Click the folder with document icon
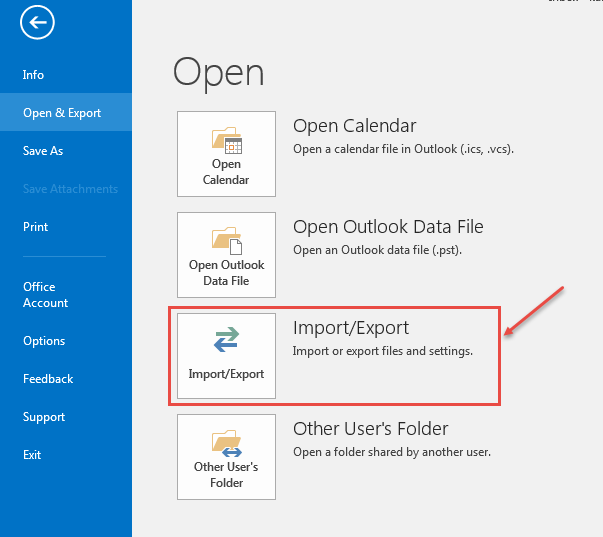This screenshot has height=537, width=603. (x=227, y=241)
